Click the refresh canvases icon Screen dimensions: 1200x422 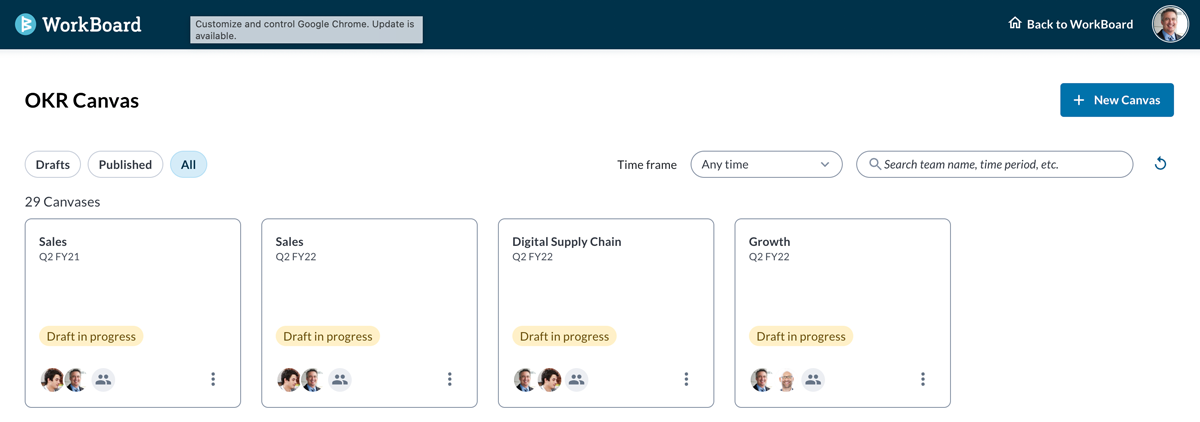click(x=1160, y=164)
